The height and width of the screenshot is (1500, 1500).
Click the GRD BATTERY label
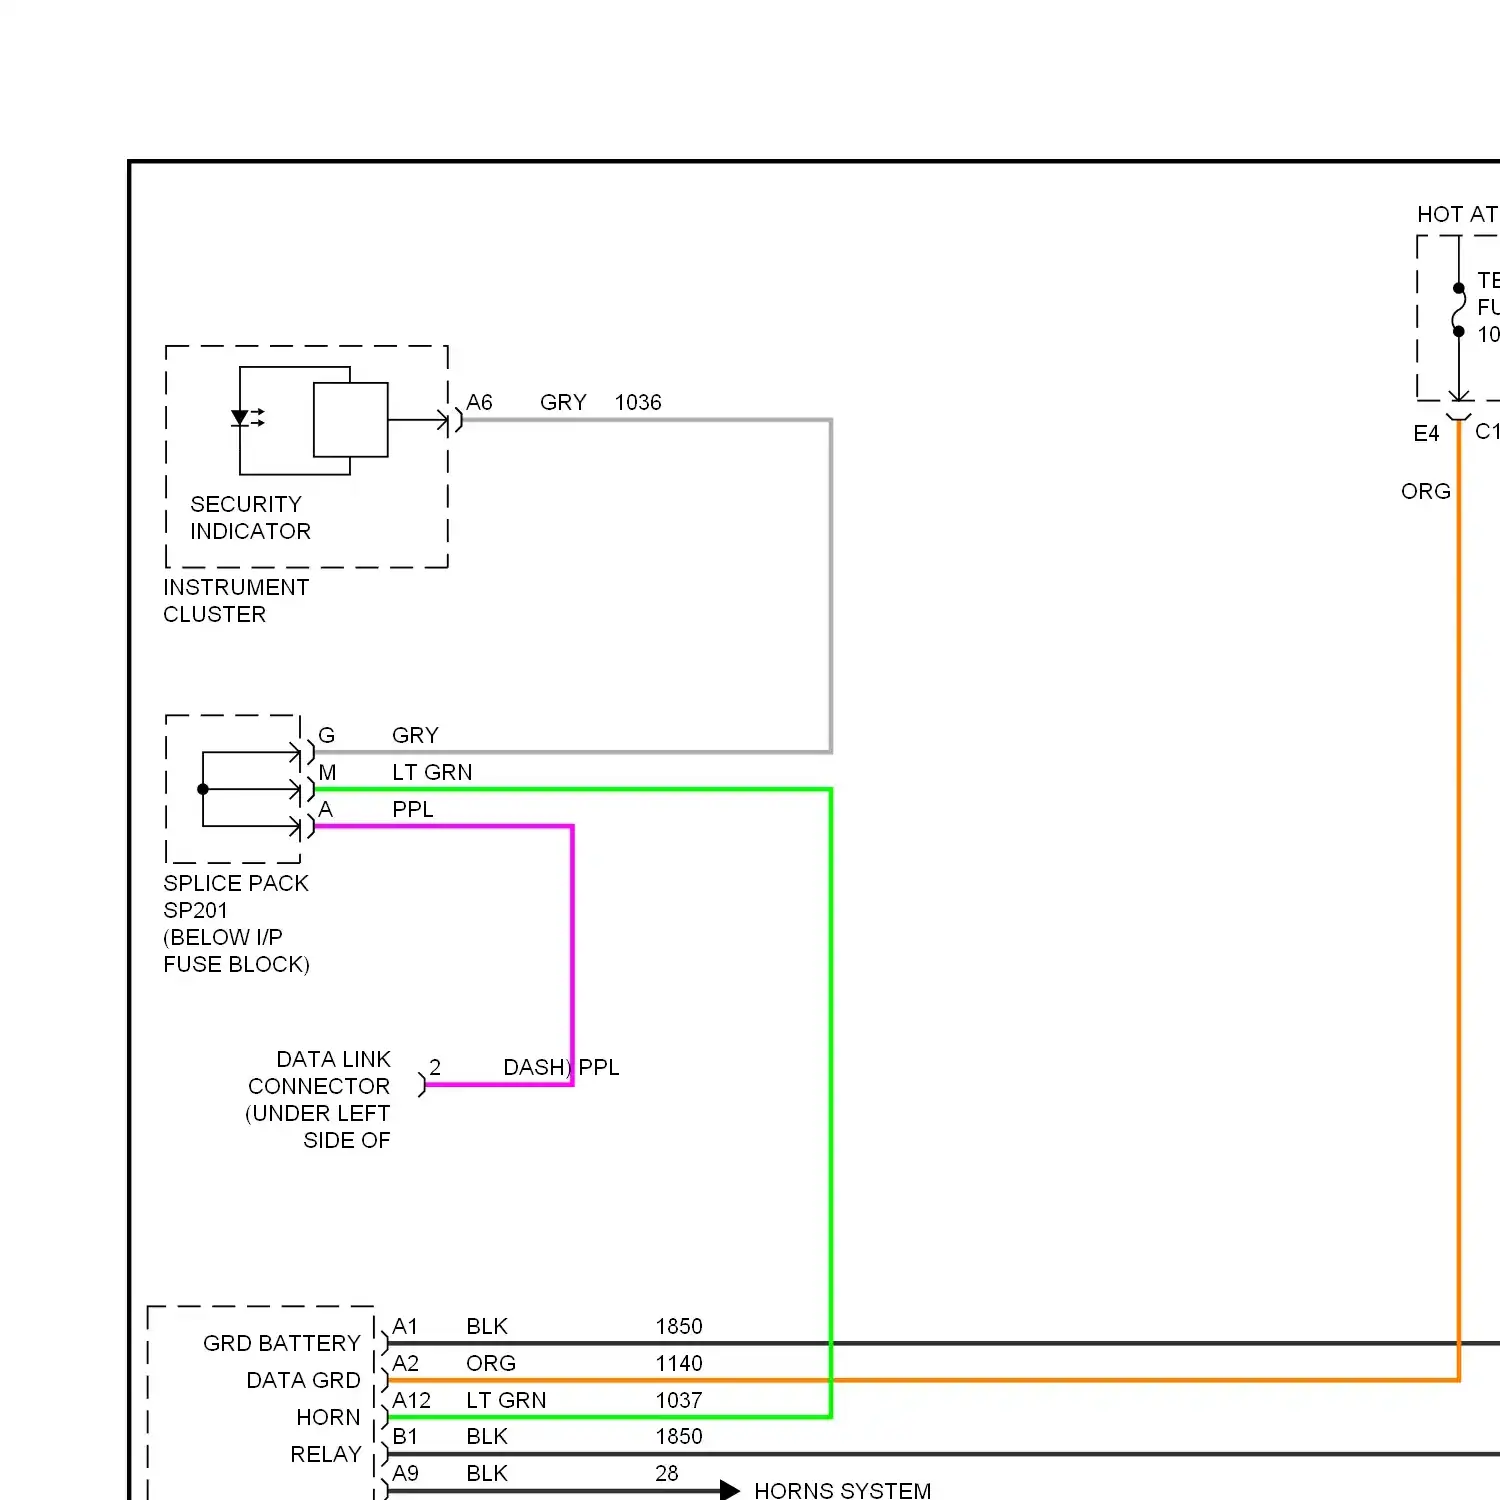(x=282, y=1343)
